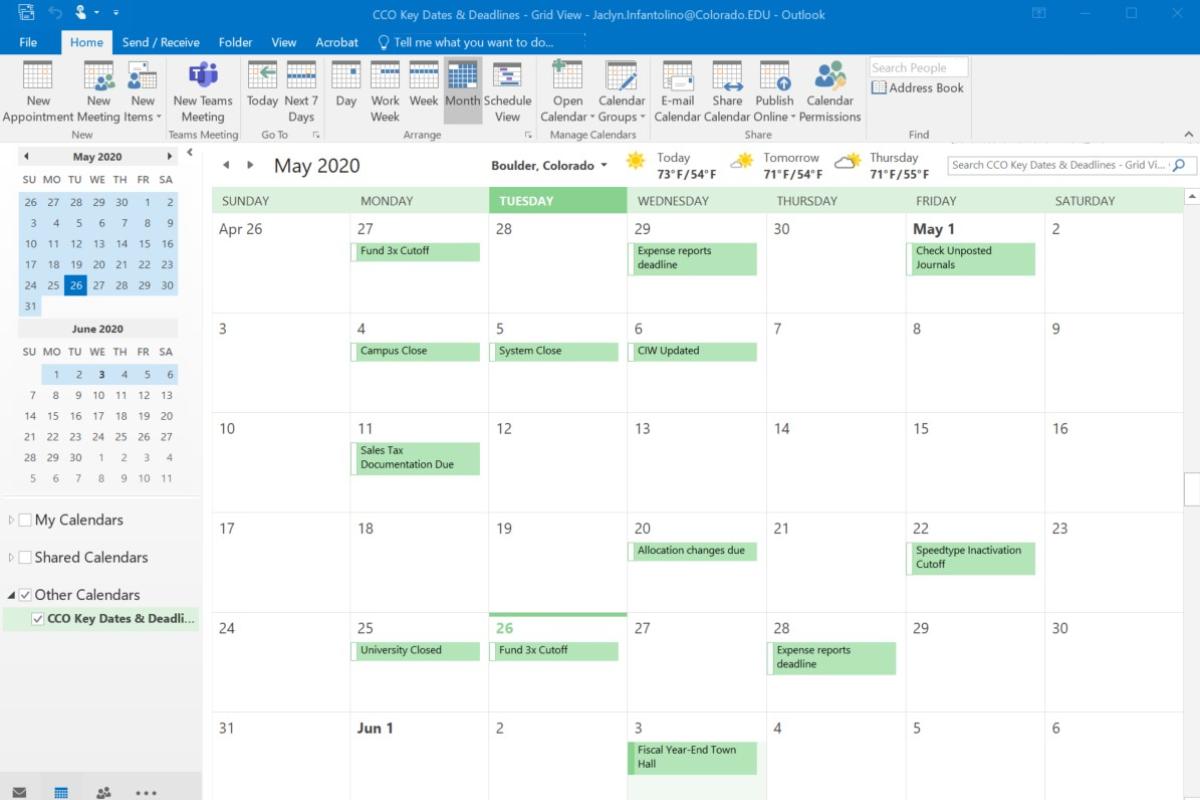Open Sales Tax Documentation Due event

[x=415, y=458]
